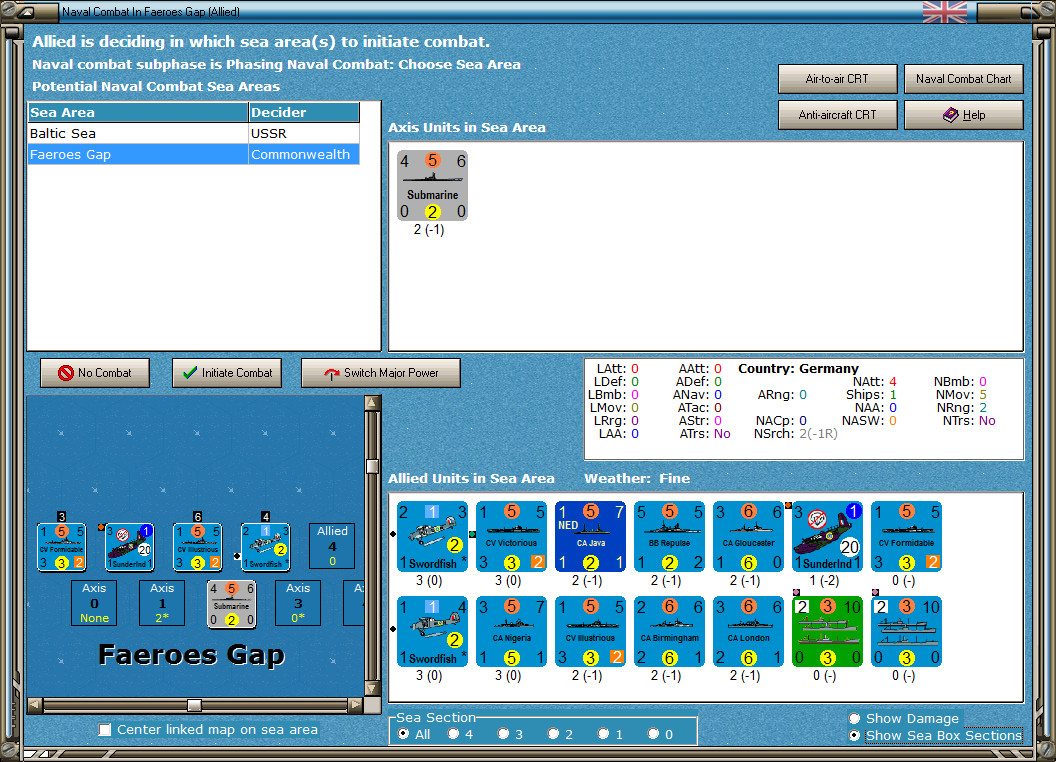Viewport: 1056px width, 762px height.
Task: Select sea section 2 radio button
Action: click(x=553, y=734)
